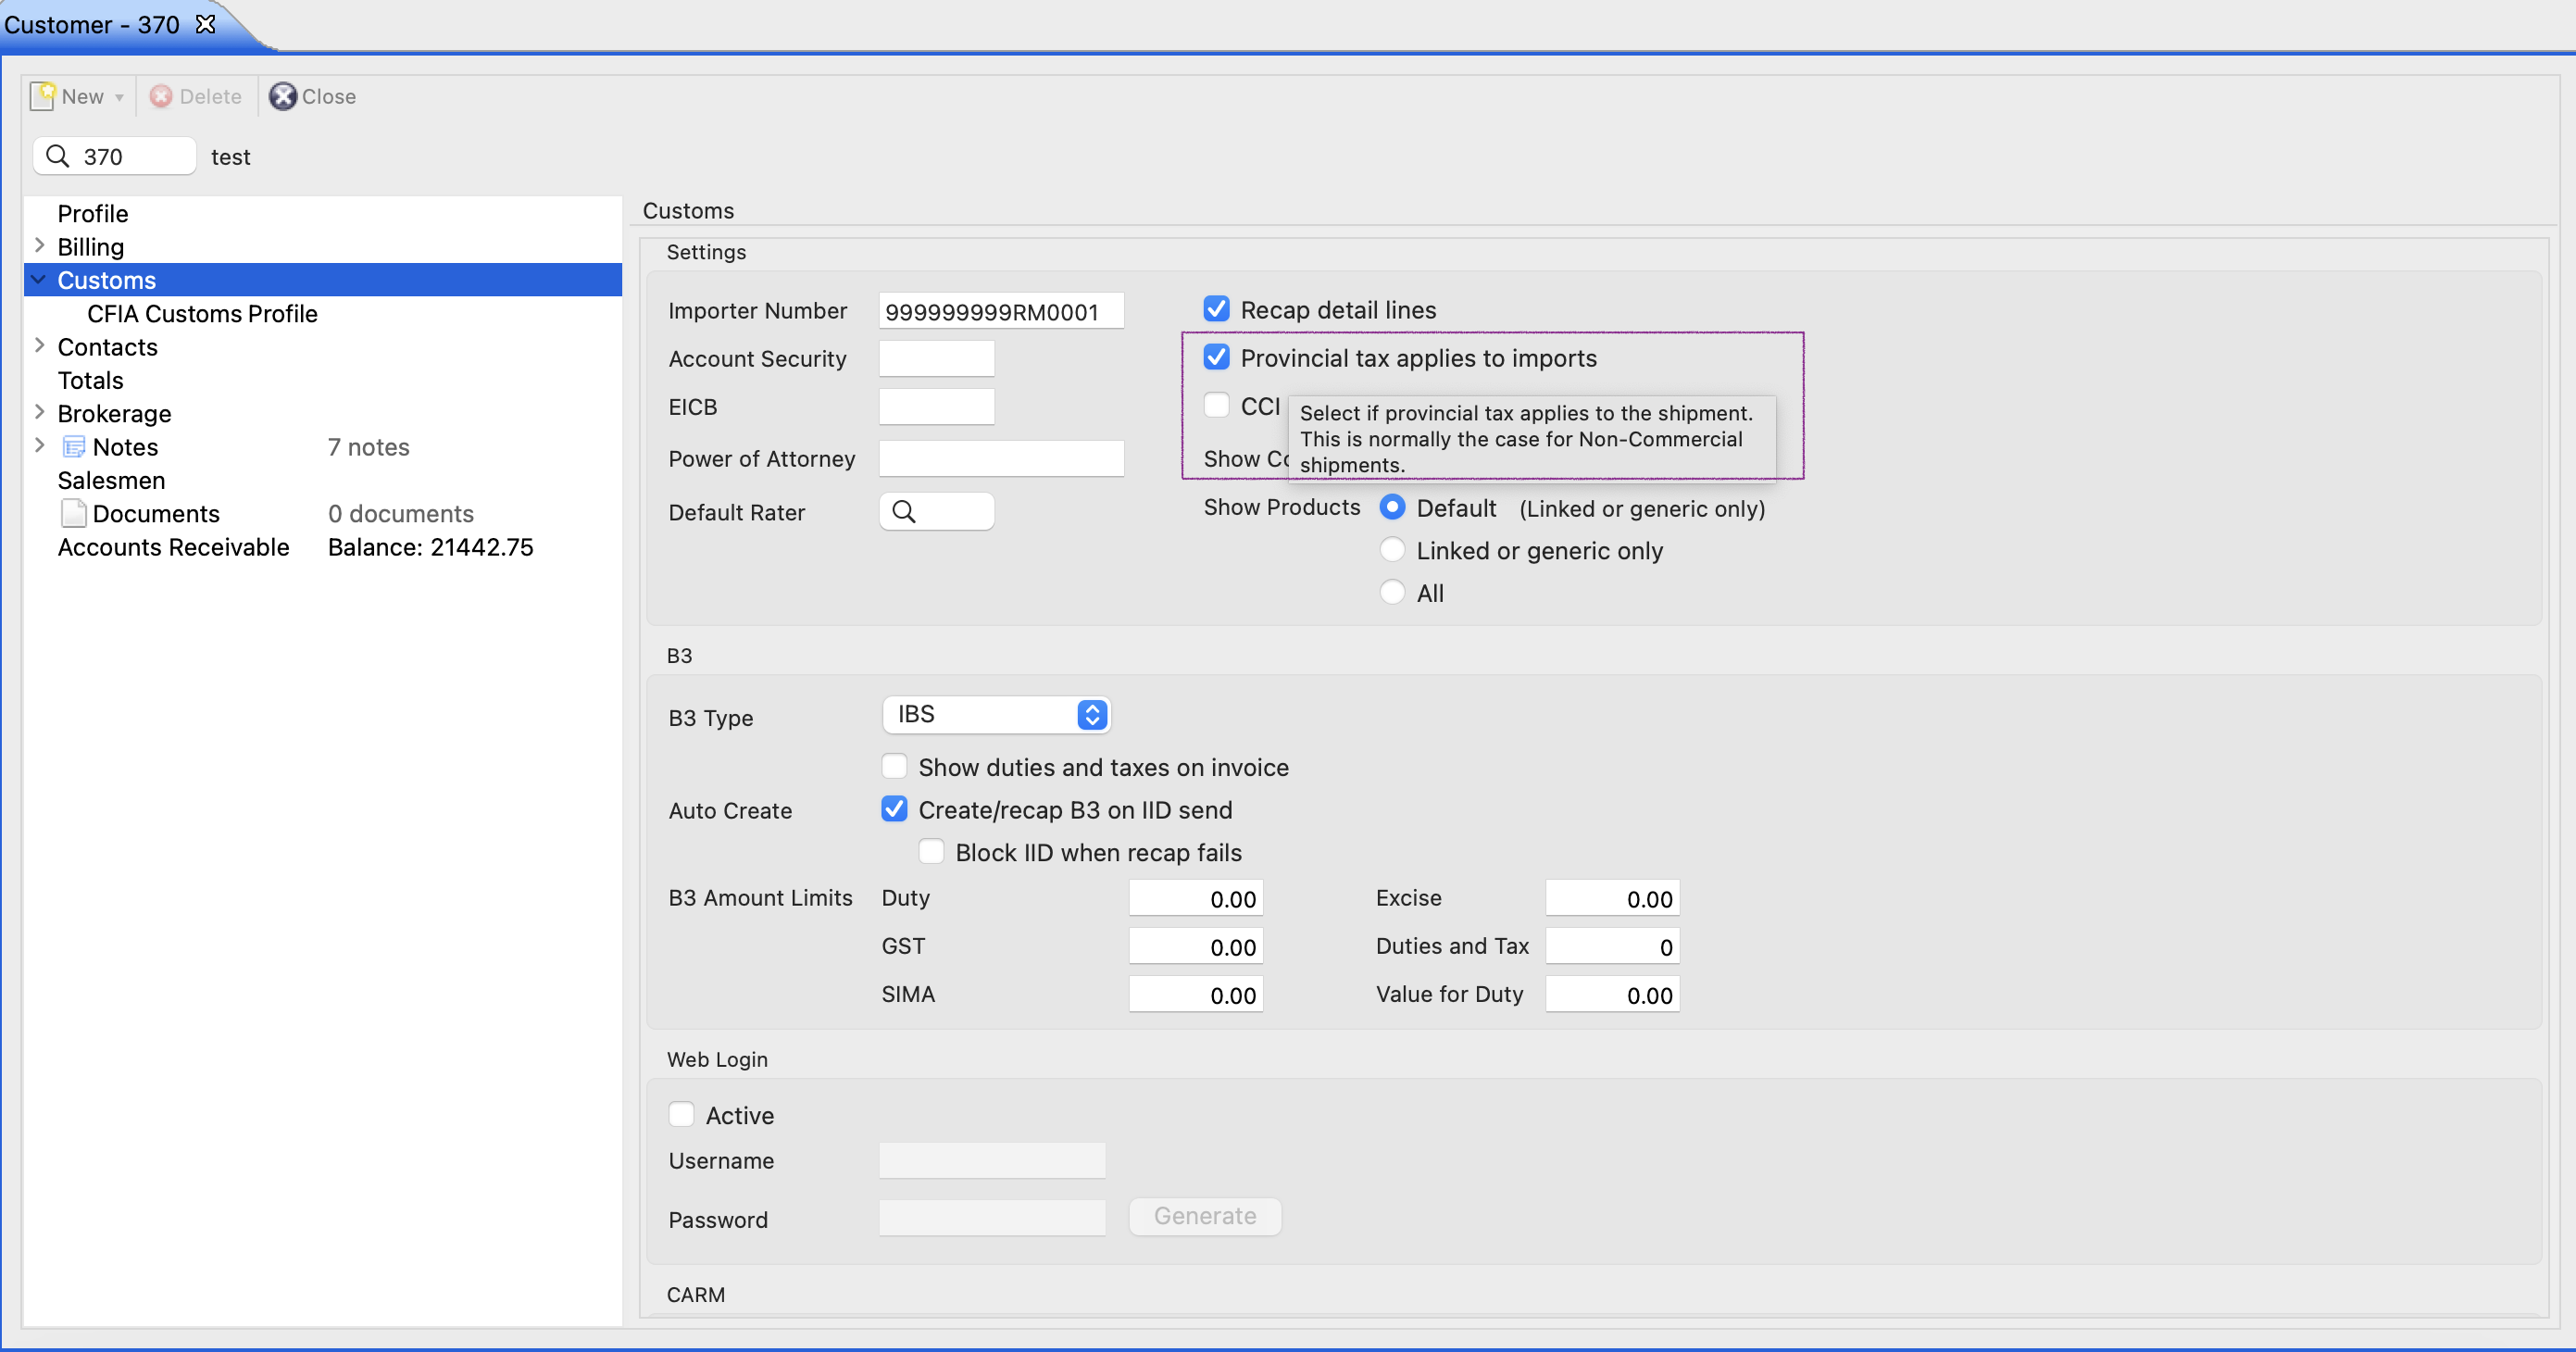Click the EICB input field
This screenshot has height=1352, width=2576.
tap(936, 407)
